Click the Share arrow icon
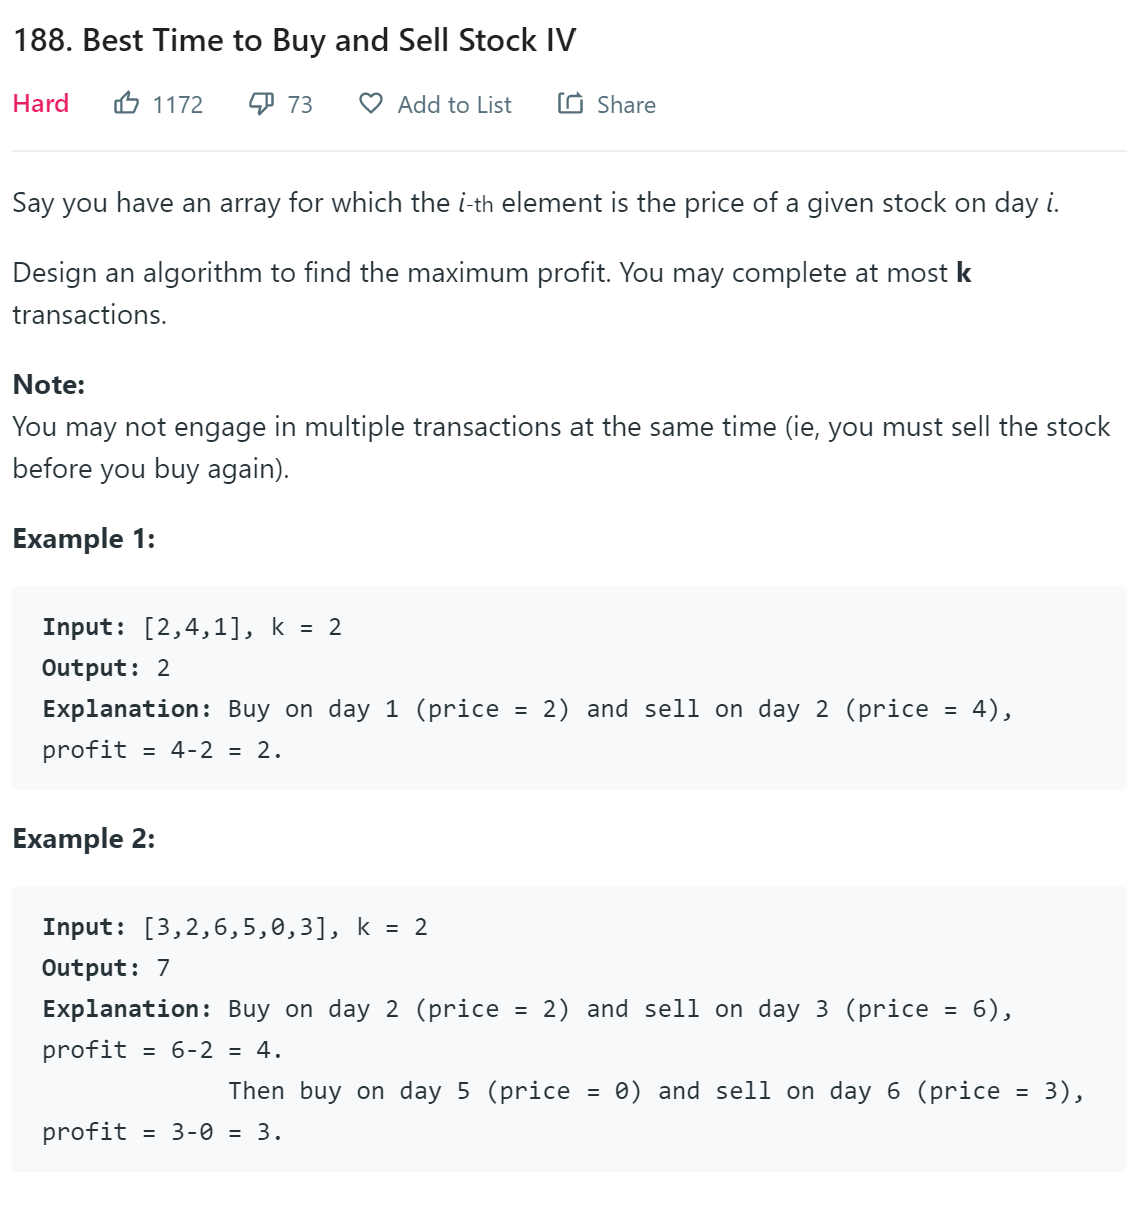1146x1208 pixels. [x=570, y=103]
